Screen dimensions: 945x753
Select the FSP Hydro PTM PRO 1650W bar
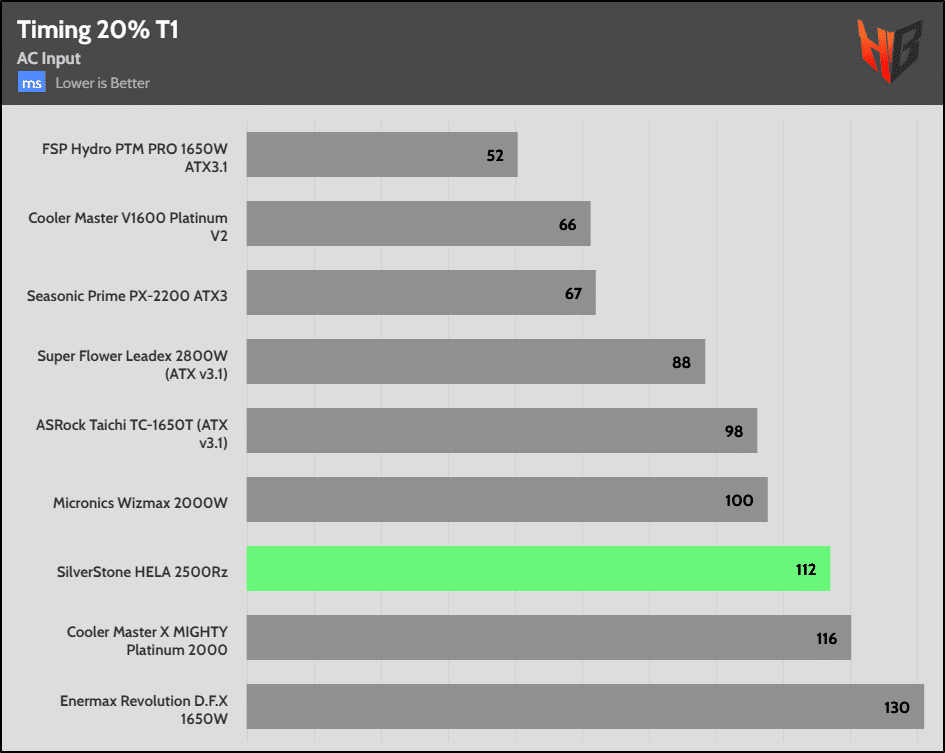click(381, 155)
